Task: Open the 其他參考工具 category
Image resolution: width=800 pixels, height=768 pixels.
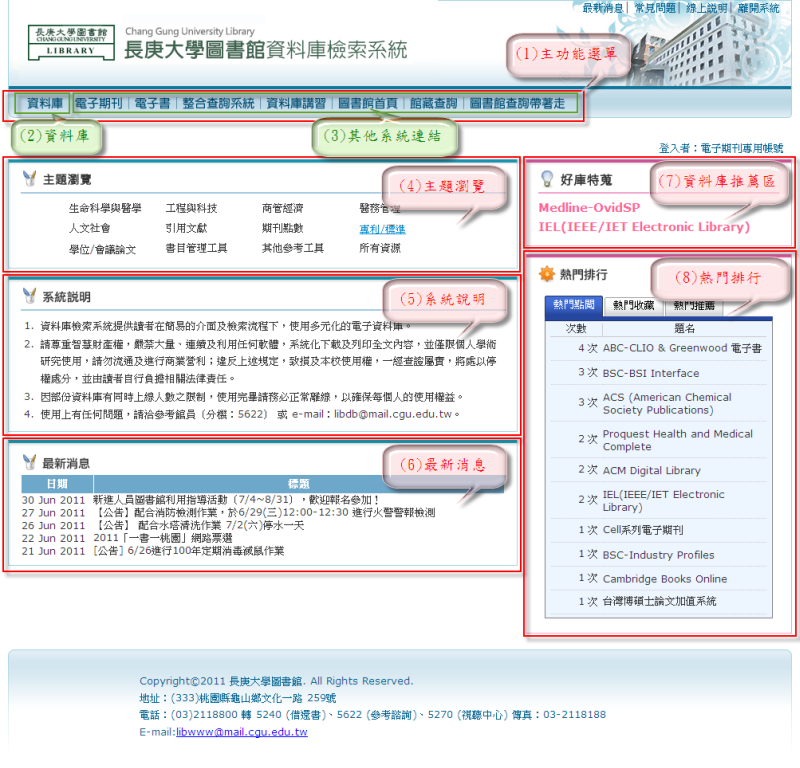Action: (293, 248)
